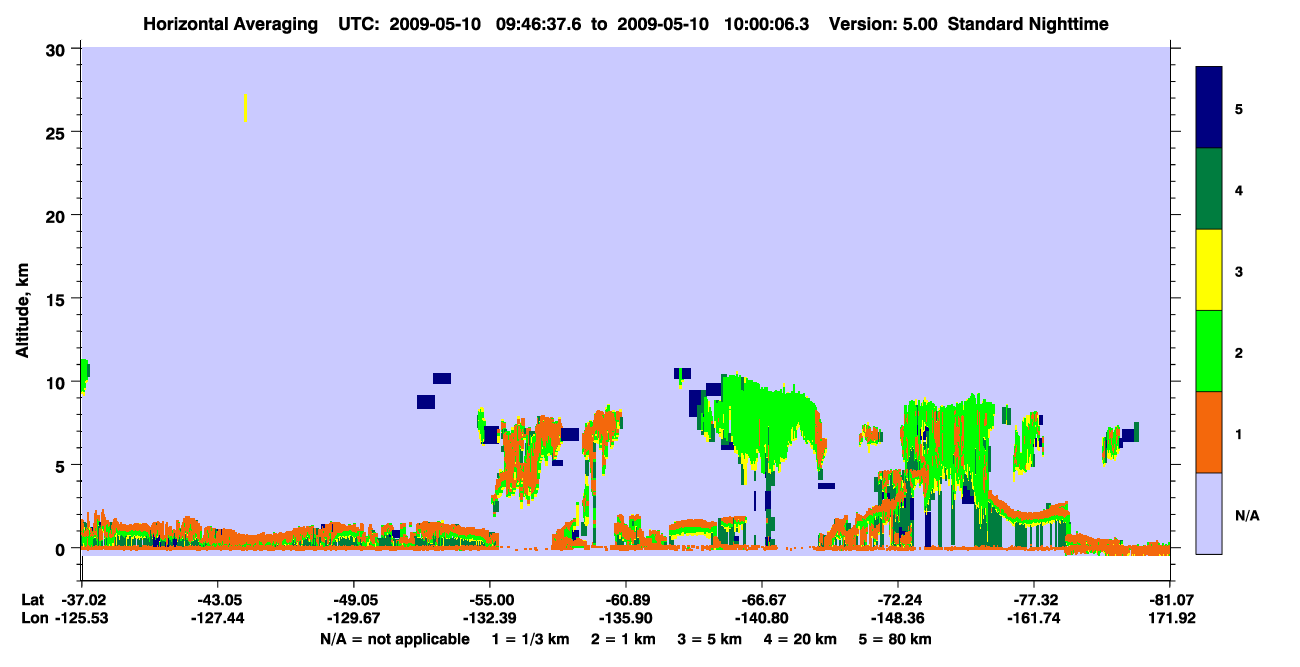Click latitude value -77.32
The height and width of the screenshot is (667, 1300).
click(1034, 600)
